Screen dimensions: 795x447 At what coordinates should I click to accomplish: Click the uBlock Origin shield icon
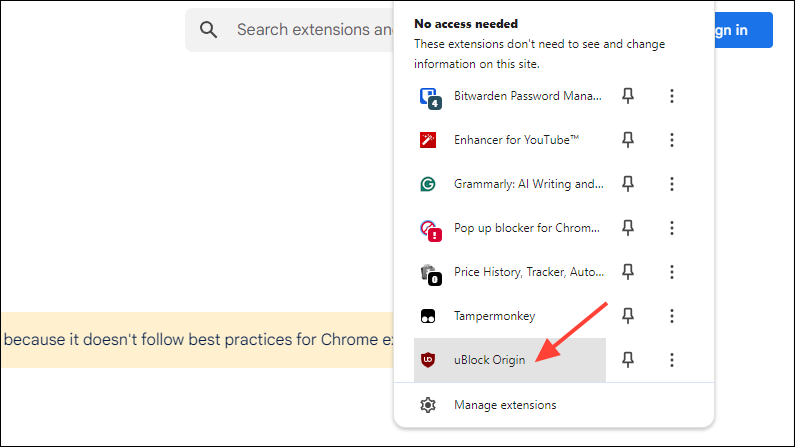pos(428,360)
